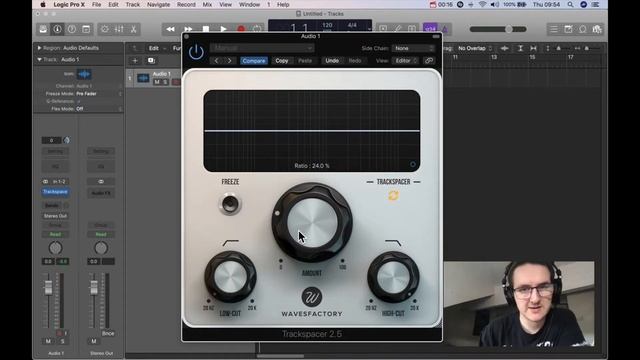Click the Paste button in plugin header

(305, 61)
